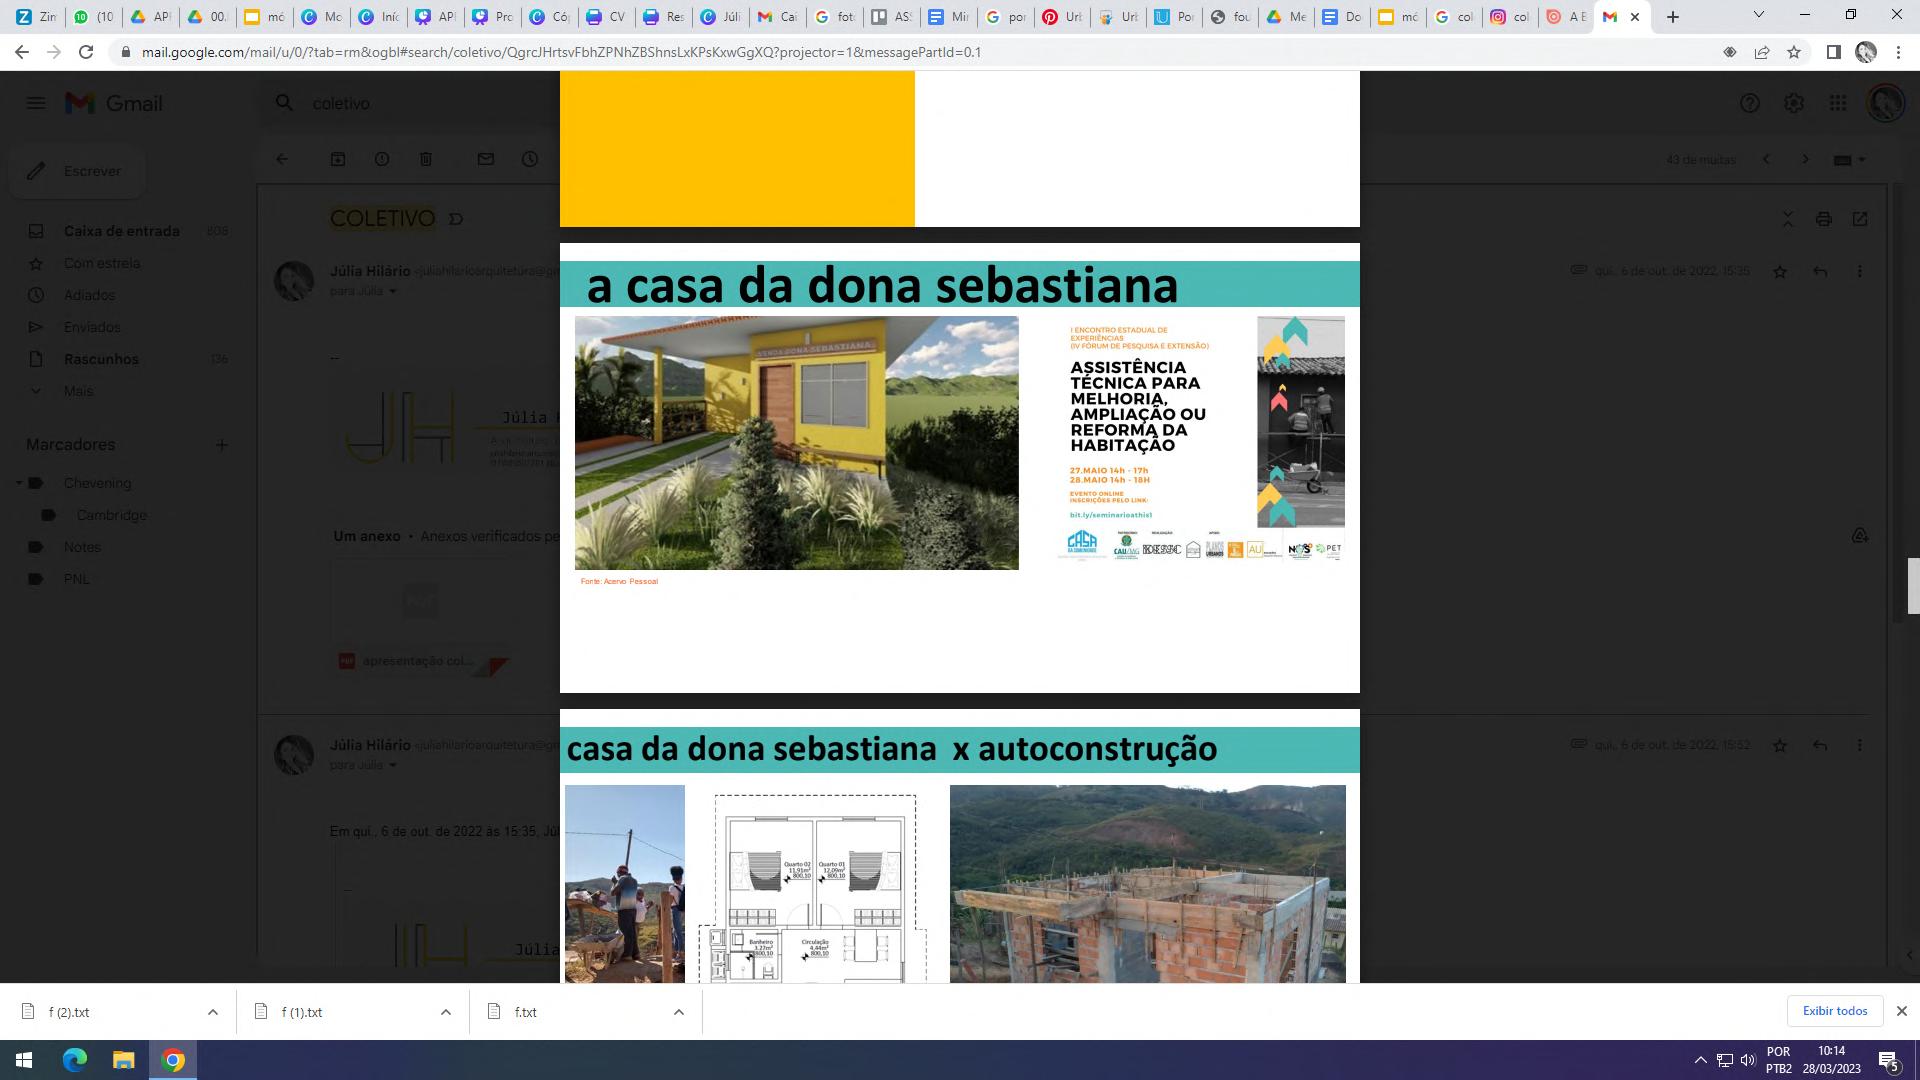
Task: Click the mark as unread envelope icon
Action: pyautogui.click(x=486, y=159)
